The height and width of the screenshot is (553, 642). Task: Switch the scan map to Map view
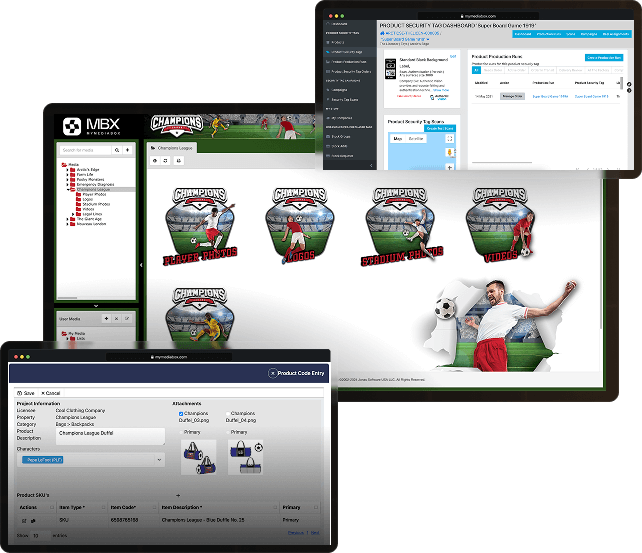[398, 139]
